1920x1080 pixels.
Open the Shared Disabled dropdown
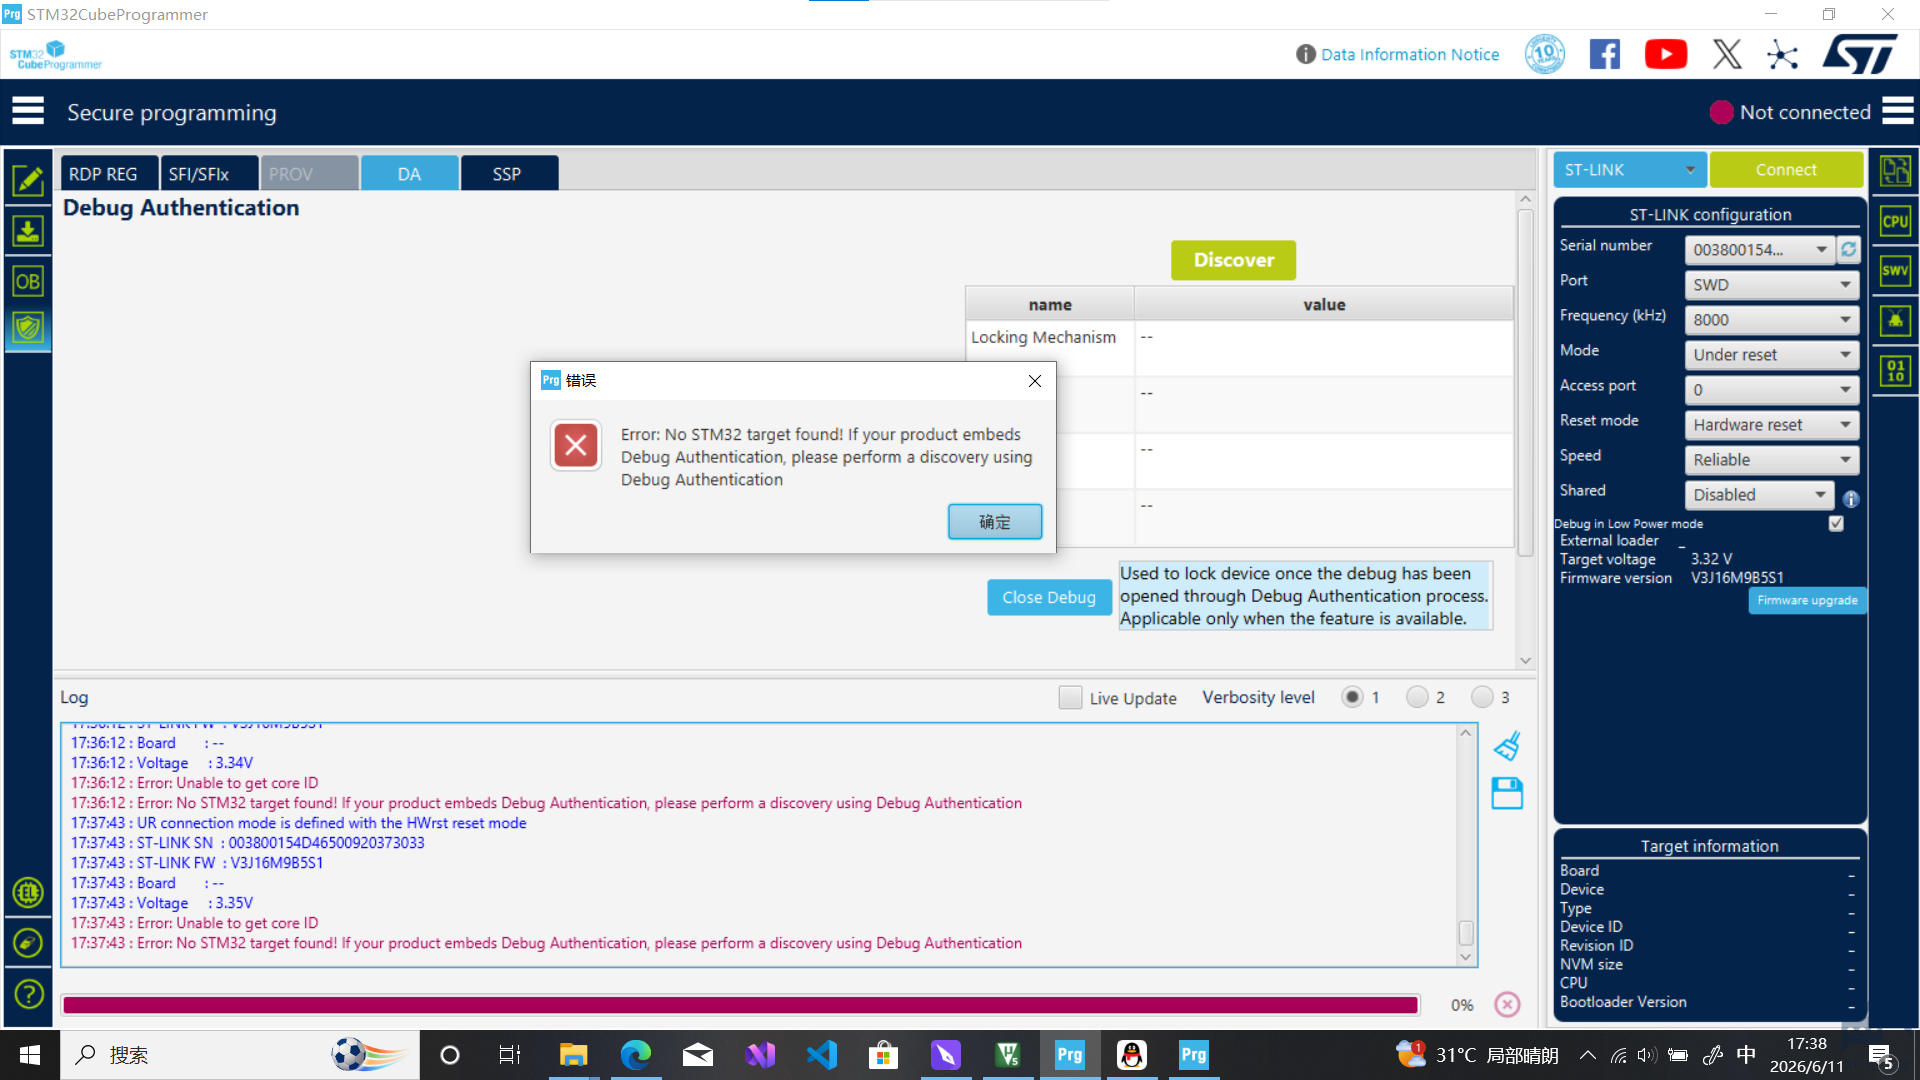tap(1760, 494)
